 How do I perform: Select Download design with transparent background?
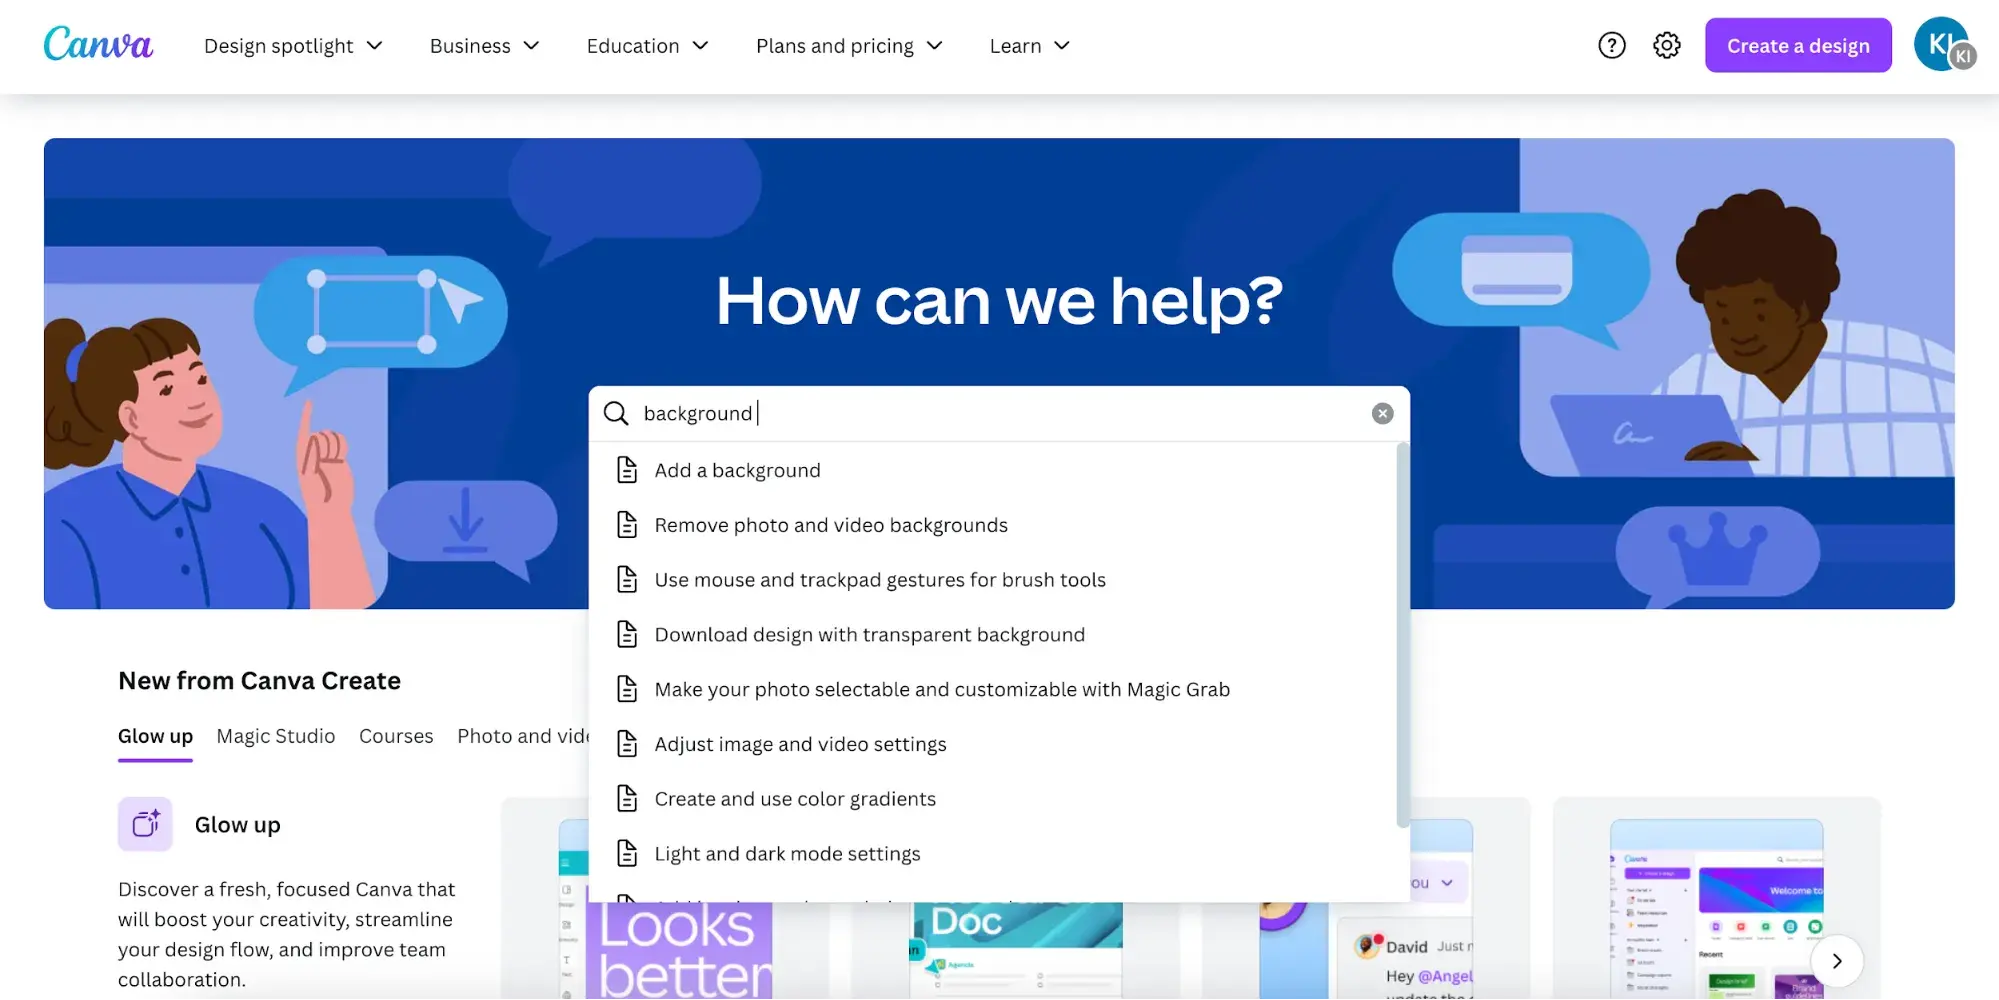click(x=869, y=635)
